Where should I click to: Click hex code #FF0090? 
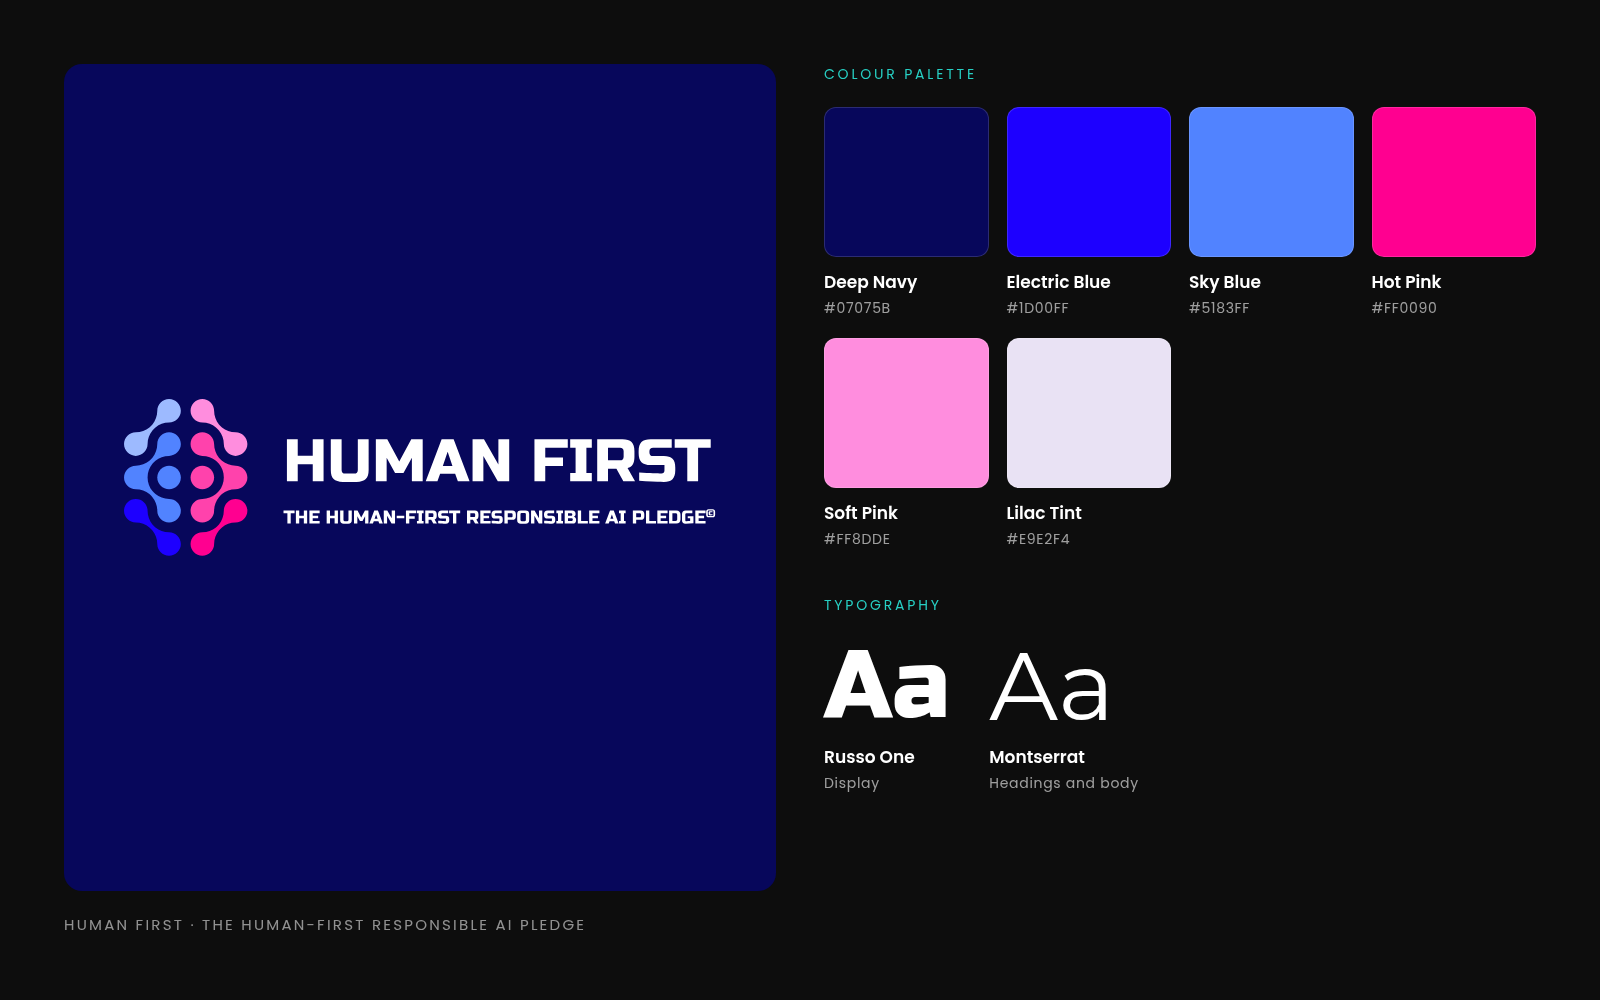1404,308
